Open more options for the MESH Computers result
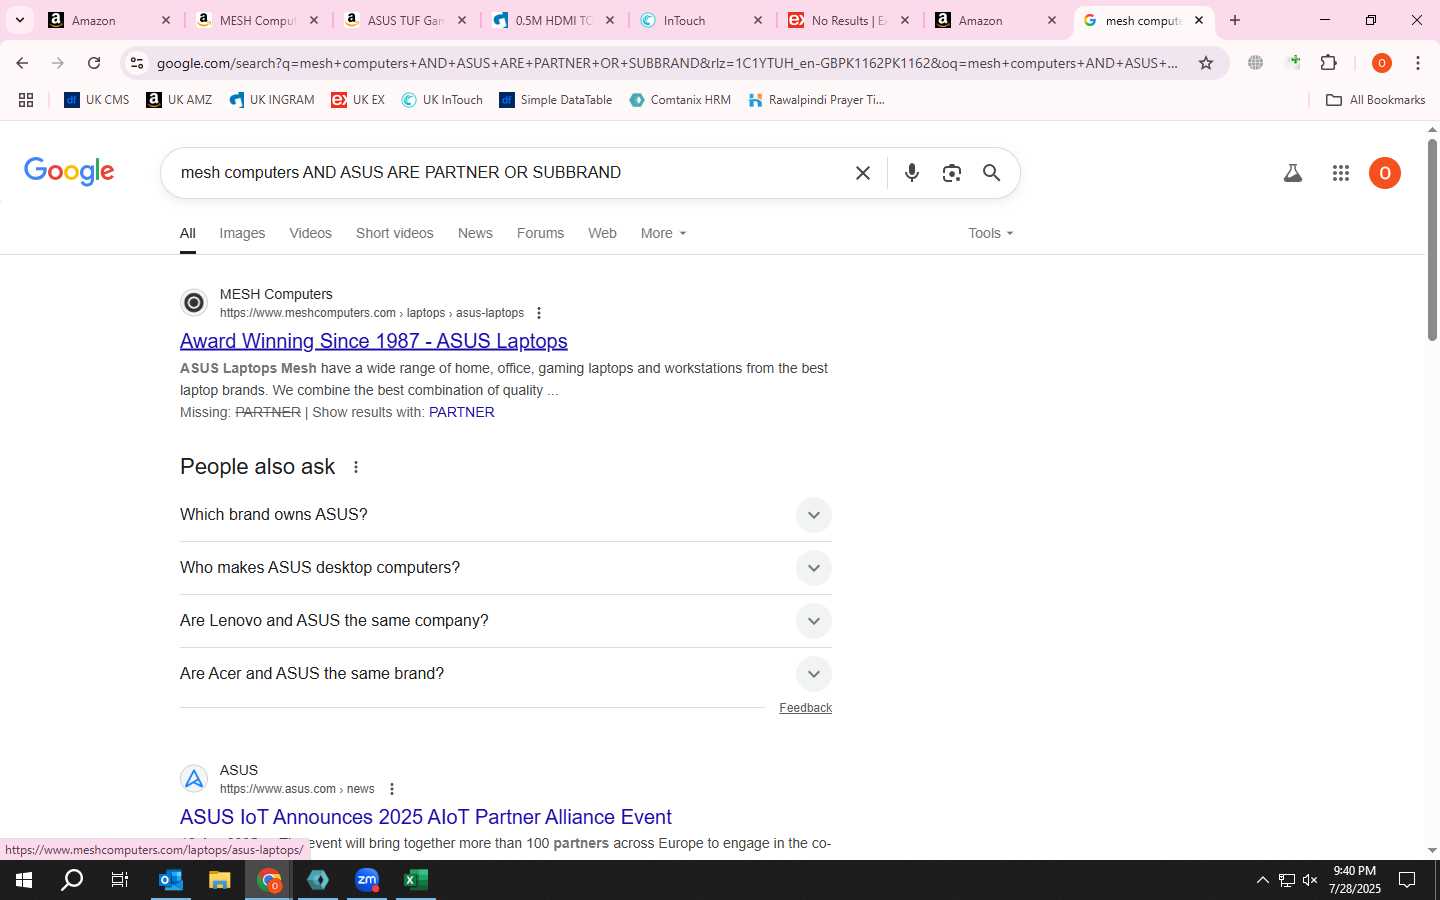 (539, 313)
